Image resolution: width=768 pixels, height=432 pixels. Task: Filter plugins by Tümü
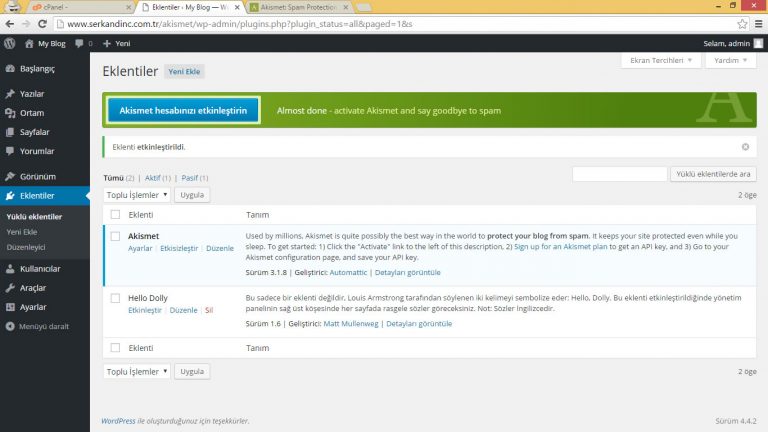pos(113,178)
